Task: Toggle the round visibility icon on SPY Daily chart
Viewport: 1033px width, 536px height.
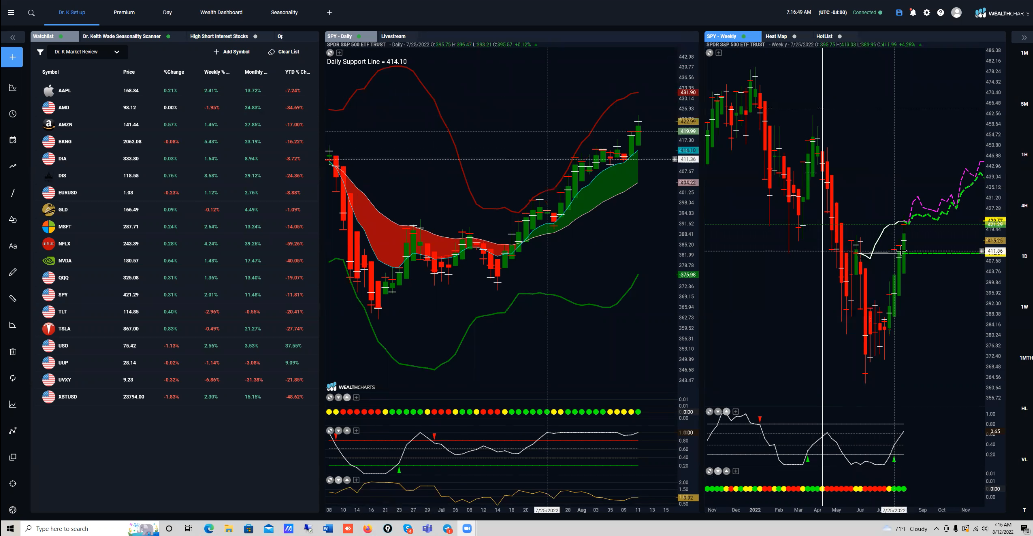Action: [x=331, y=53]
